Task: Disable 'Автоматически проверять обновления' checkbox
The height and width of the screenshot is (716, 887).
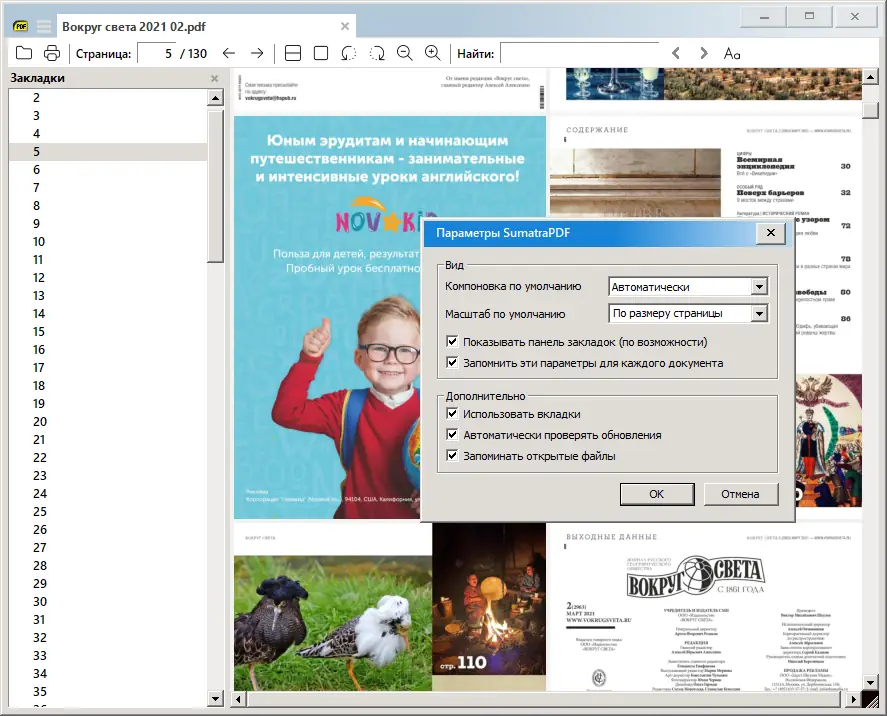Action: click(x=453, y=435)
